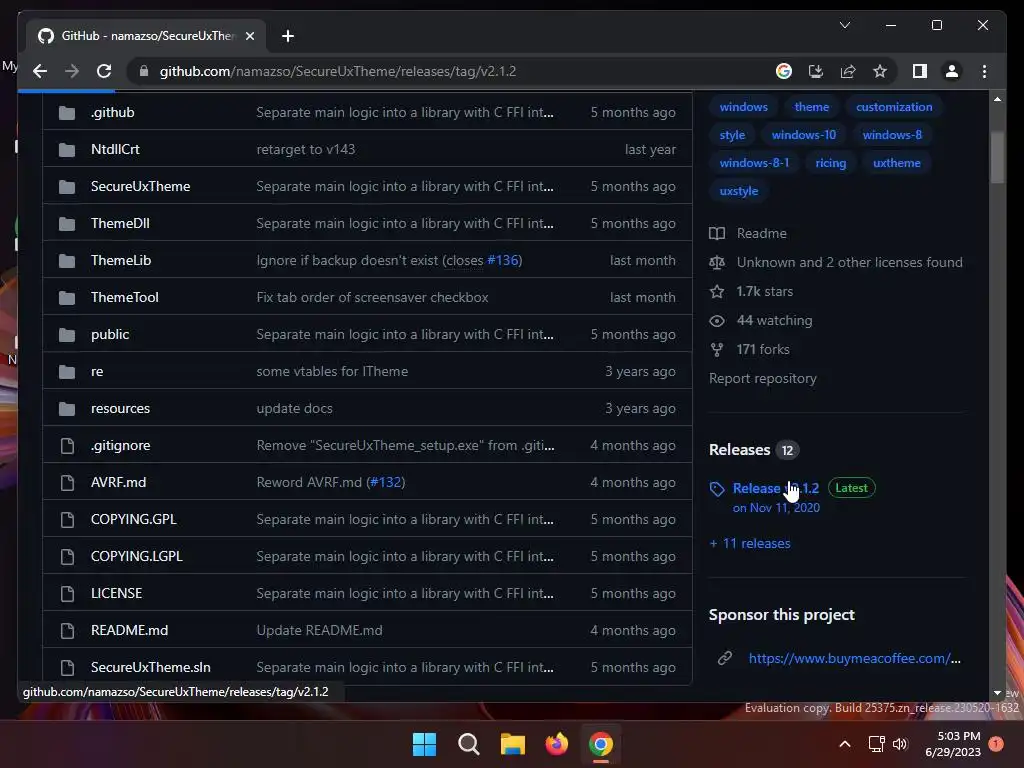
Task: Select the GitHub - namazso/SecureUxTheme tab
Action: [x=146, y=36]
